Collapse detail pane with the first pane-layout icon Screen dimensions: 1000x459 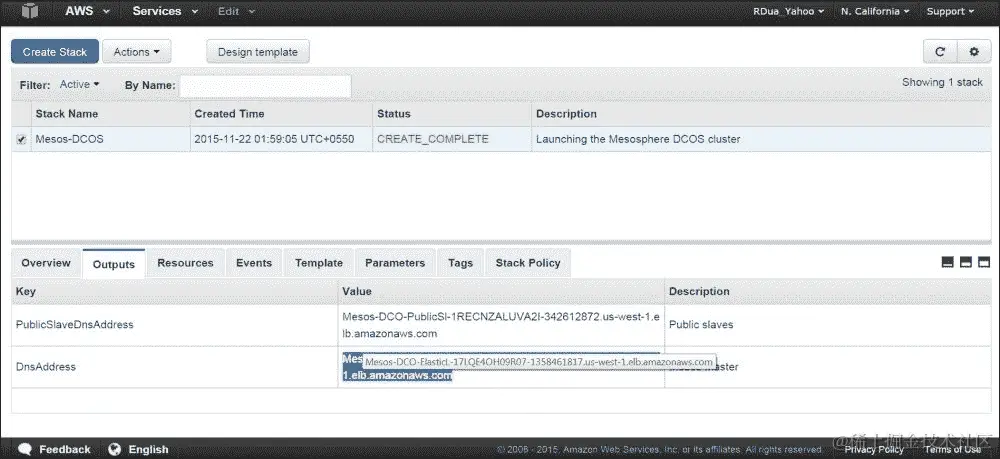pyautogui.click(x=948, y=263)
